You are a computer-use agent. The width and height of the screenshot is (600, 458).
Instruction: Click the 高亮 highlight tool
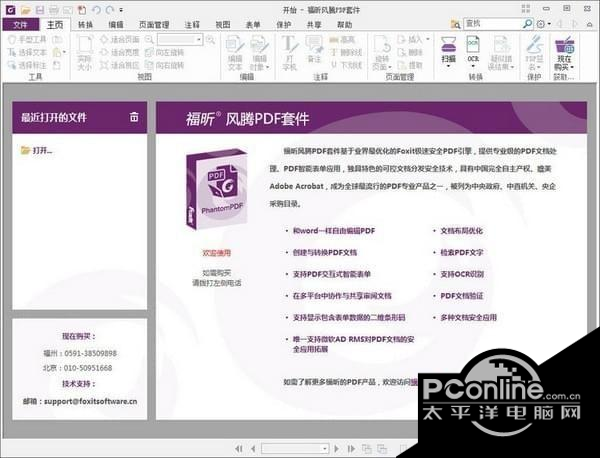coord(342,39)
